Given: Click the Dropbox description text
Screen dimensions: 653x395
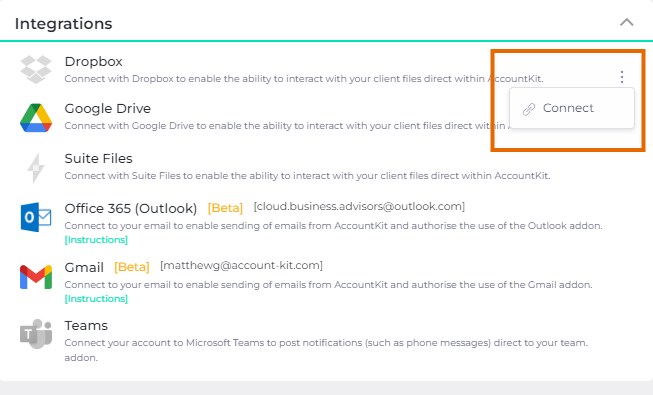Looking at the screenshot, I should pos(304,79).
